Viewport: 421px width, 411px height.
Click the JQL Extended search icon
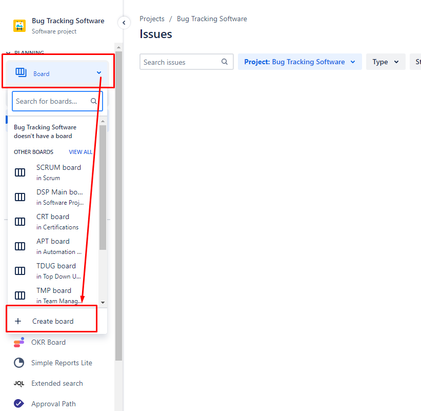(x=19, y=384)
